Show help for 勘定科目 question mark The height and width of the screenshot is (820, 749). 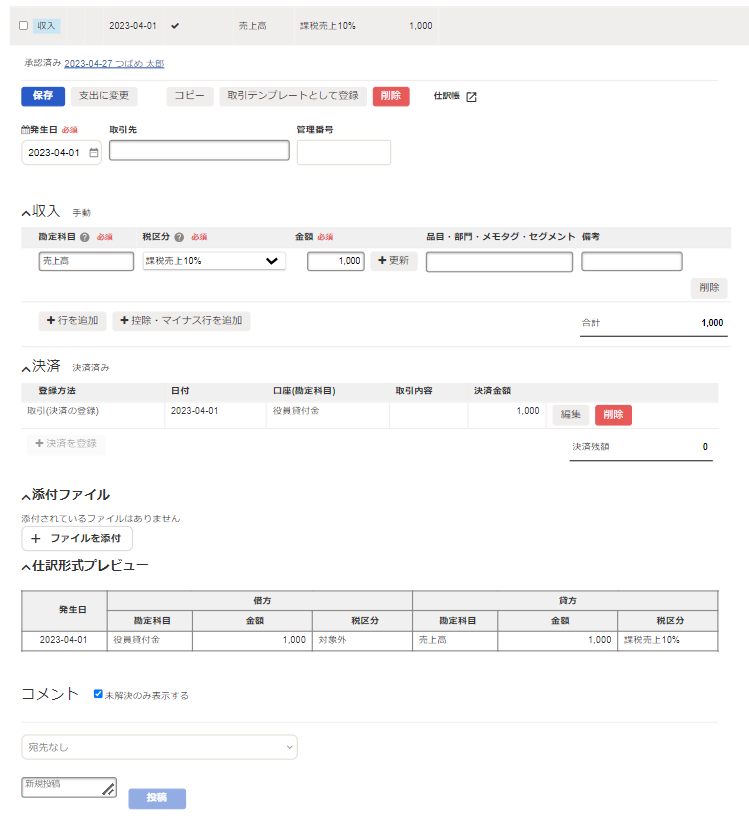click(85, 237)
